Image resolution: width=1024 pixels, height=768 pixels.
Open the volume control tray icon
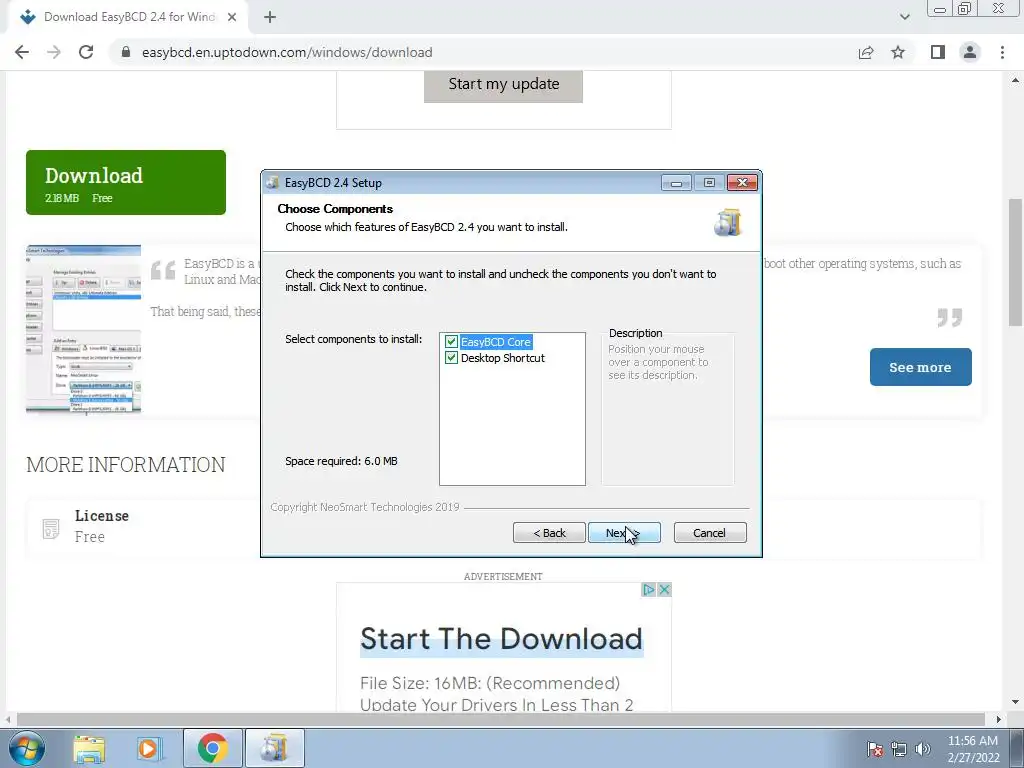923,749
